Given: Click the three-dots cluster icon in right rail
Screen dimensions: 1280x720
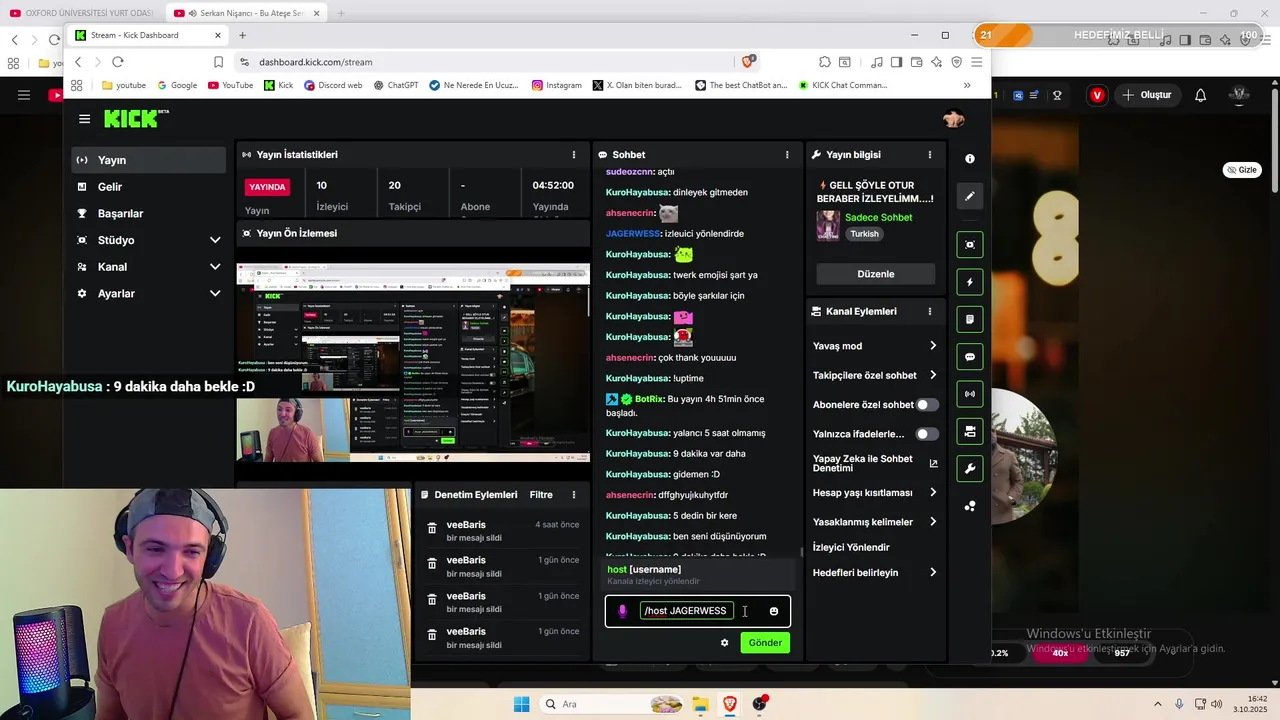Looking at the screenshot, I should point(969,506).
